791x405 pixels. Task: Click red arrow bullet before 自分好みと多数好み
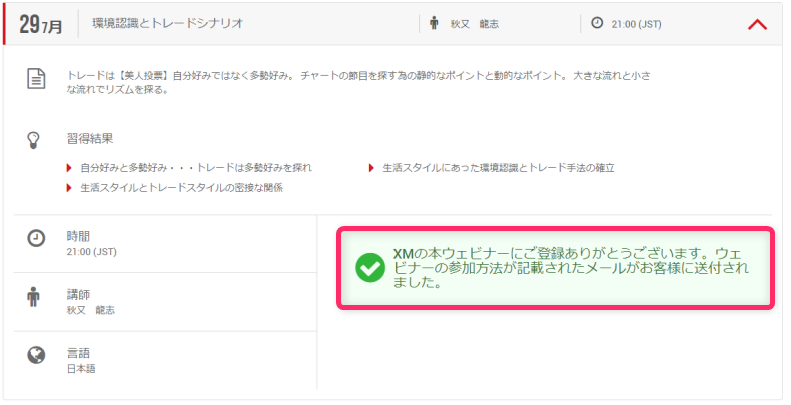coord(69,168)
